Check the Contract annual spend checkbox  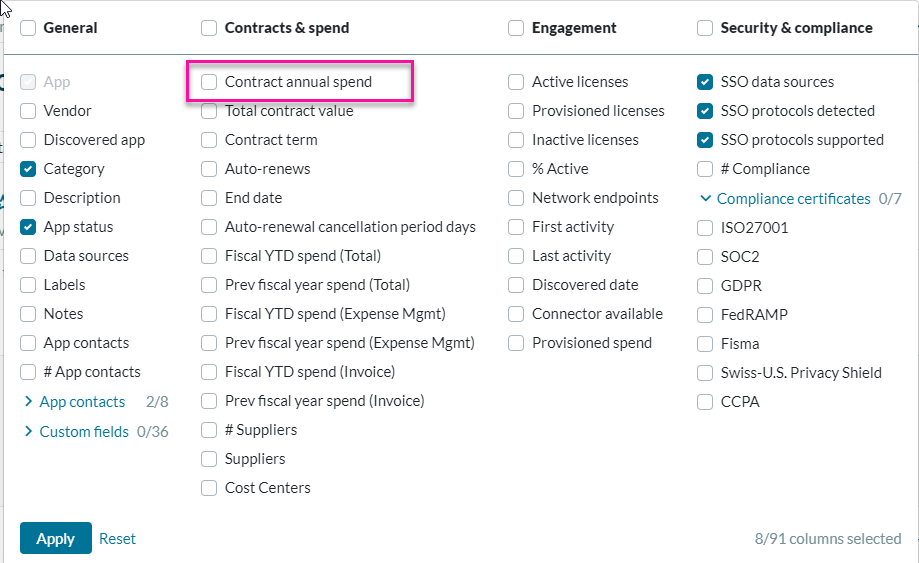click(209, 82)
